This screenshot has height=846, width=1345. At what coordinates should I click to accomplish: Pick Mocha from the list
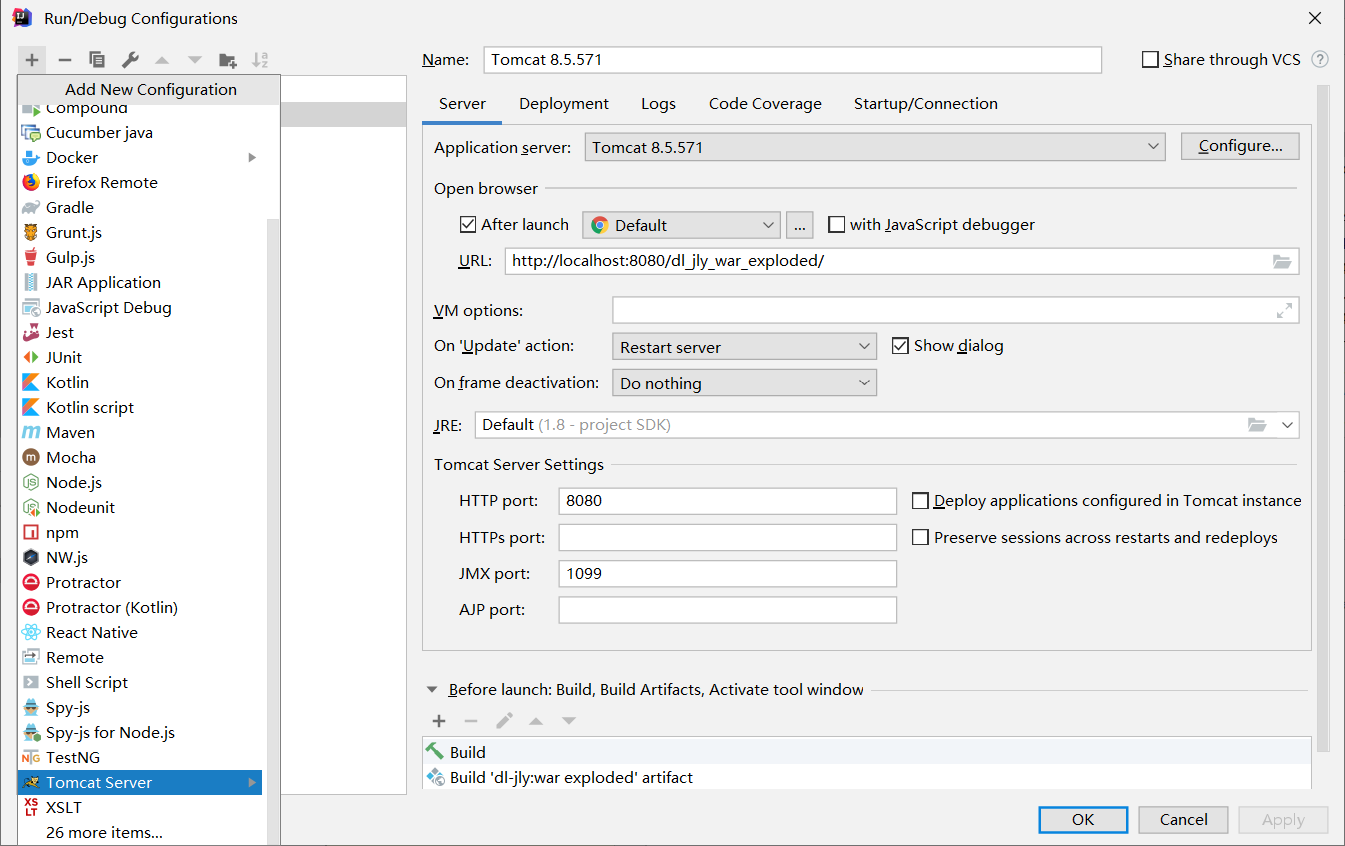140,457
